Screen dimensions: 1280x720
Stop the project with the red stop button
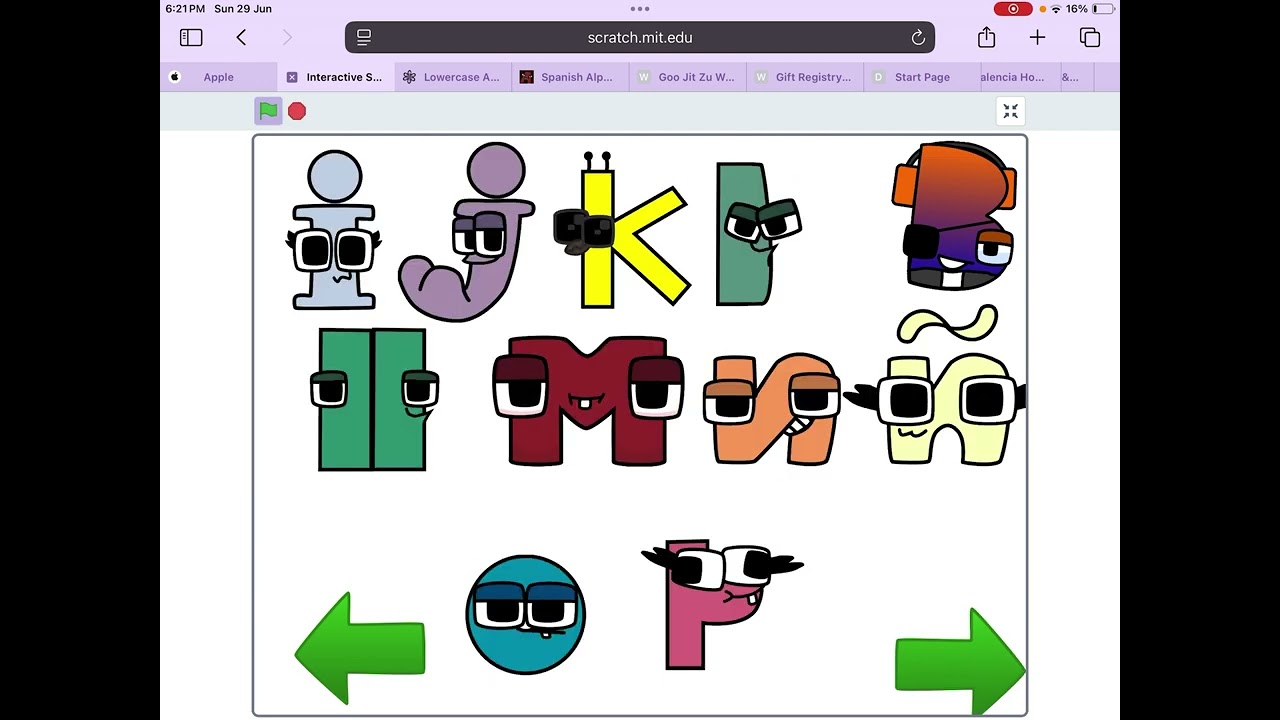pyautogui.click(x=297, y=111)
